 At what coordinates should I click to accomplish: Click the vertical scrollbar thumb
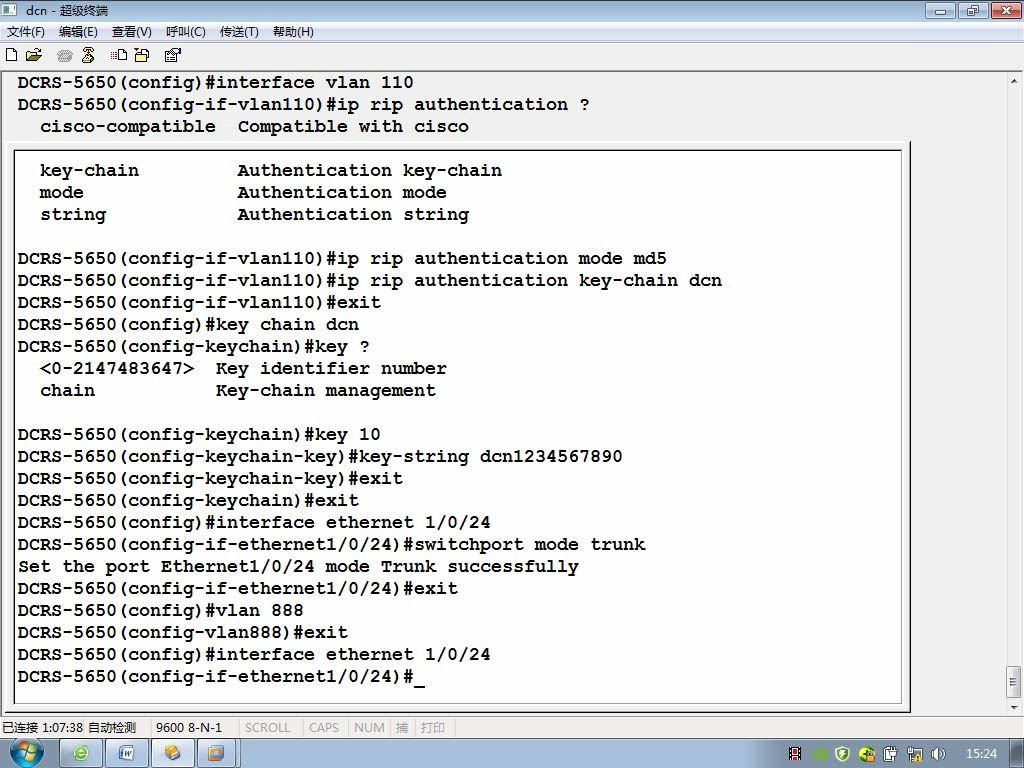(x=1014, y=682)
